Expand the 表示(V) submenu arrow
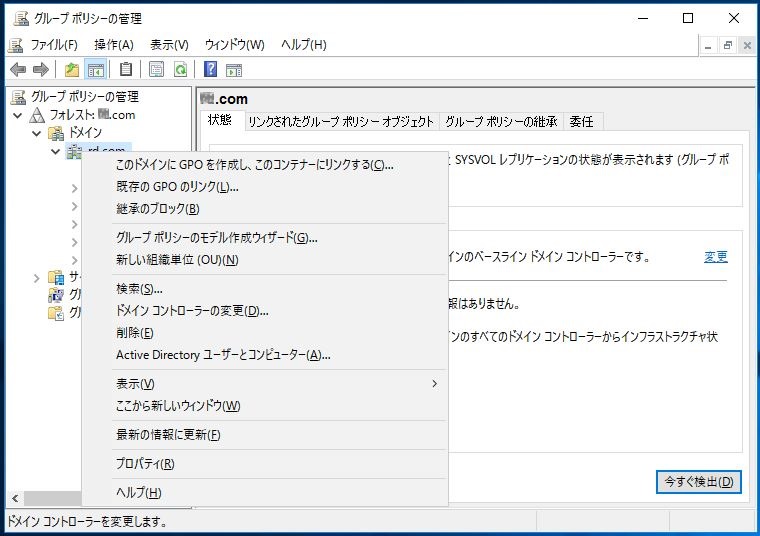Image resolution: width=760 pixels, height=536 pixels. [x=434, y=384]
